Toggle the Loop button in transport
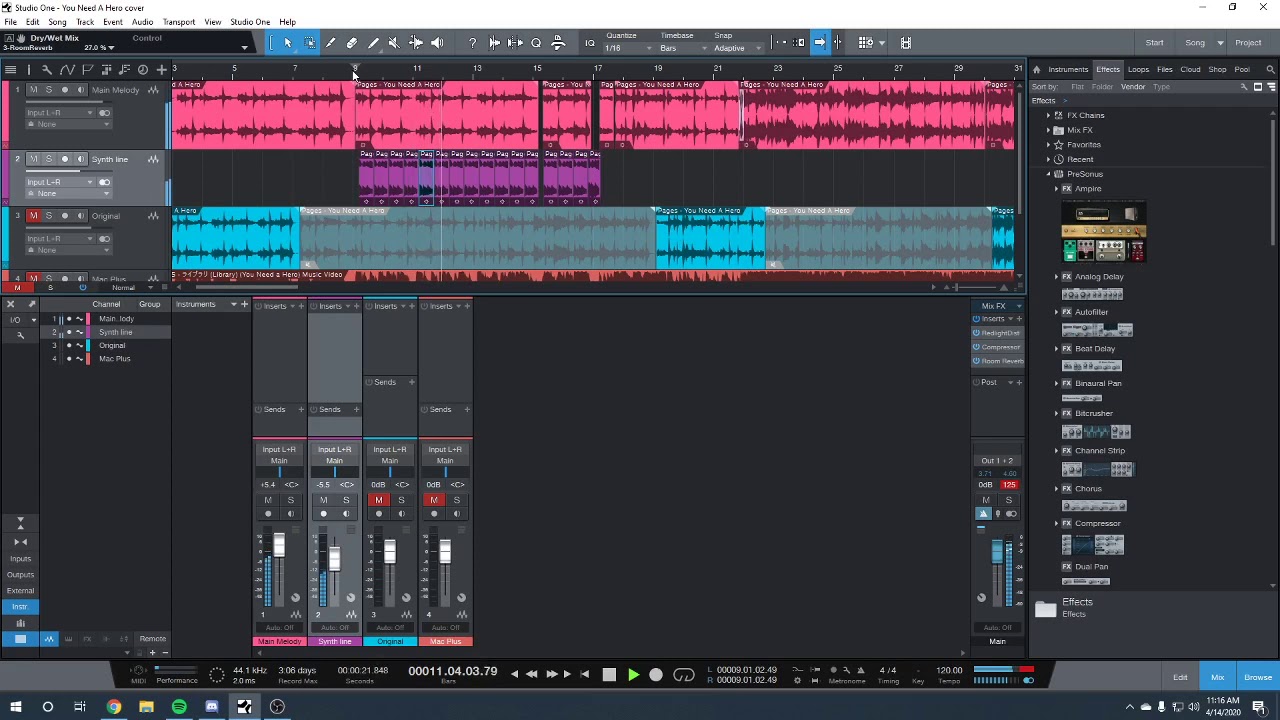Image resolution: width=1280 pixels, height=720 pixels. click(683, 675)
